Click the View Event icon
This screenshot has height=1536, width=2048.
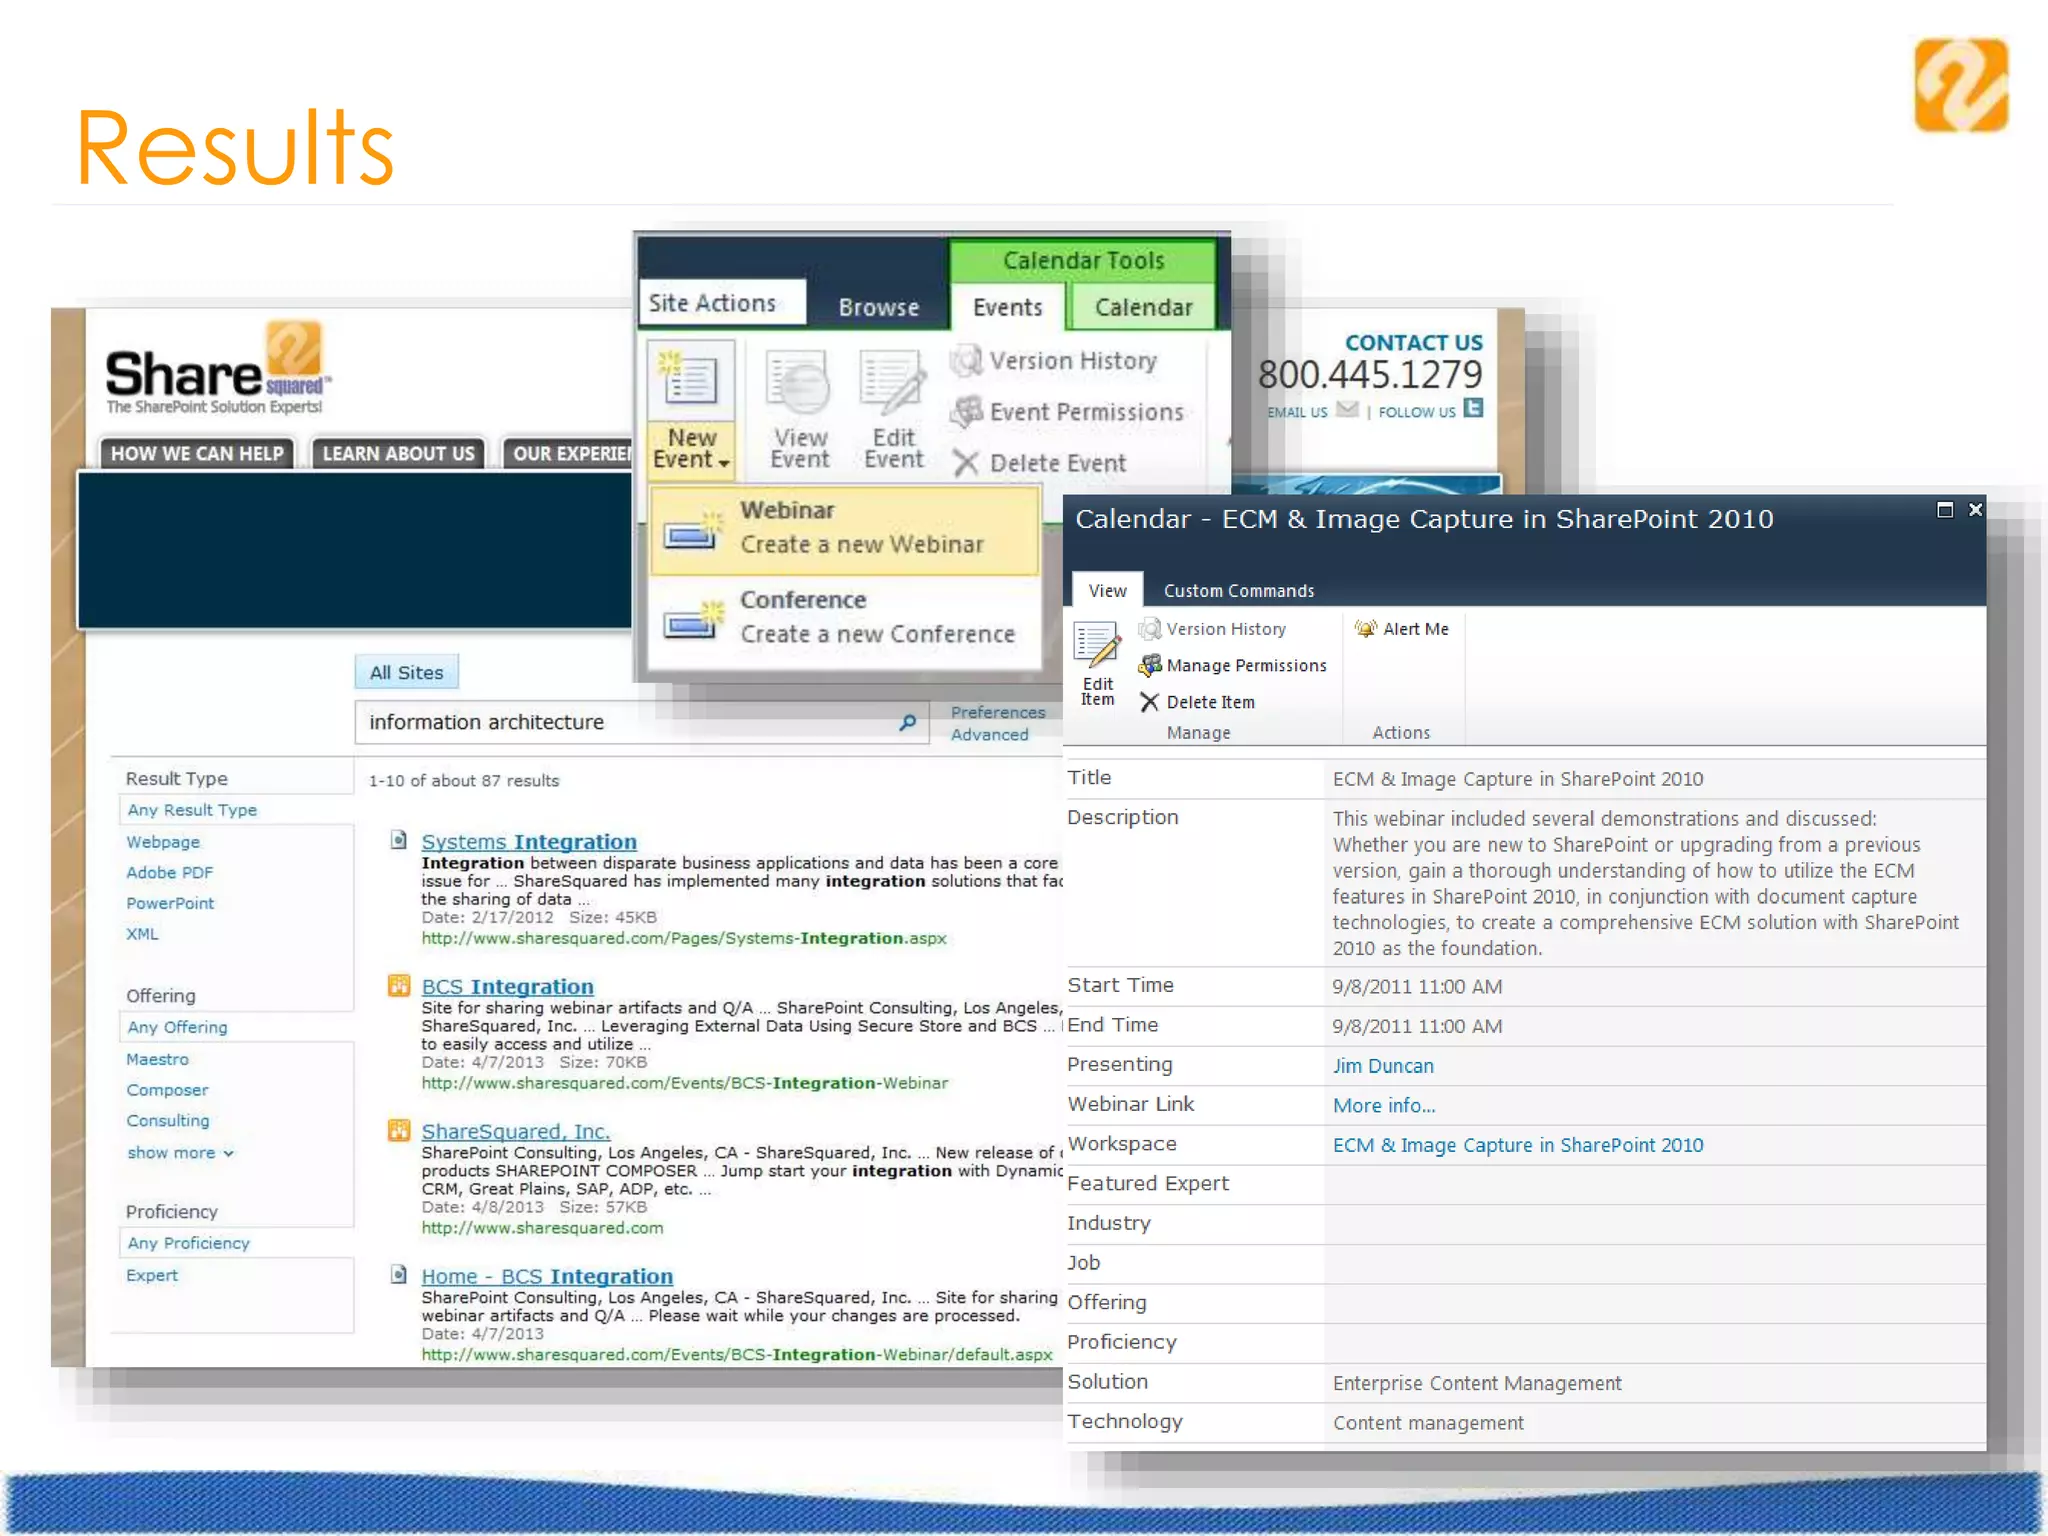[x=798, y=384]
